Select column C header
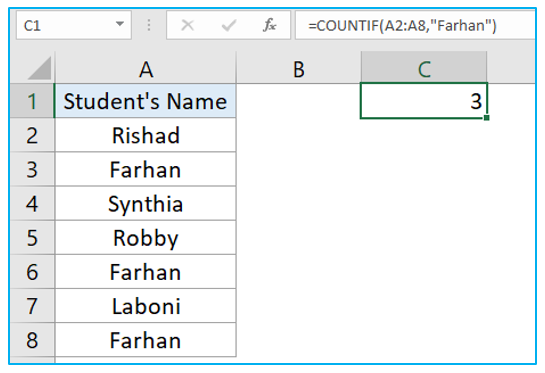The width and height of the screenshot is (545, 373). (x=424, y=68)
